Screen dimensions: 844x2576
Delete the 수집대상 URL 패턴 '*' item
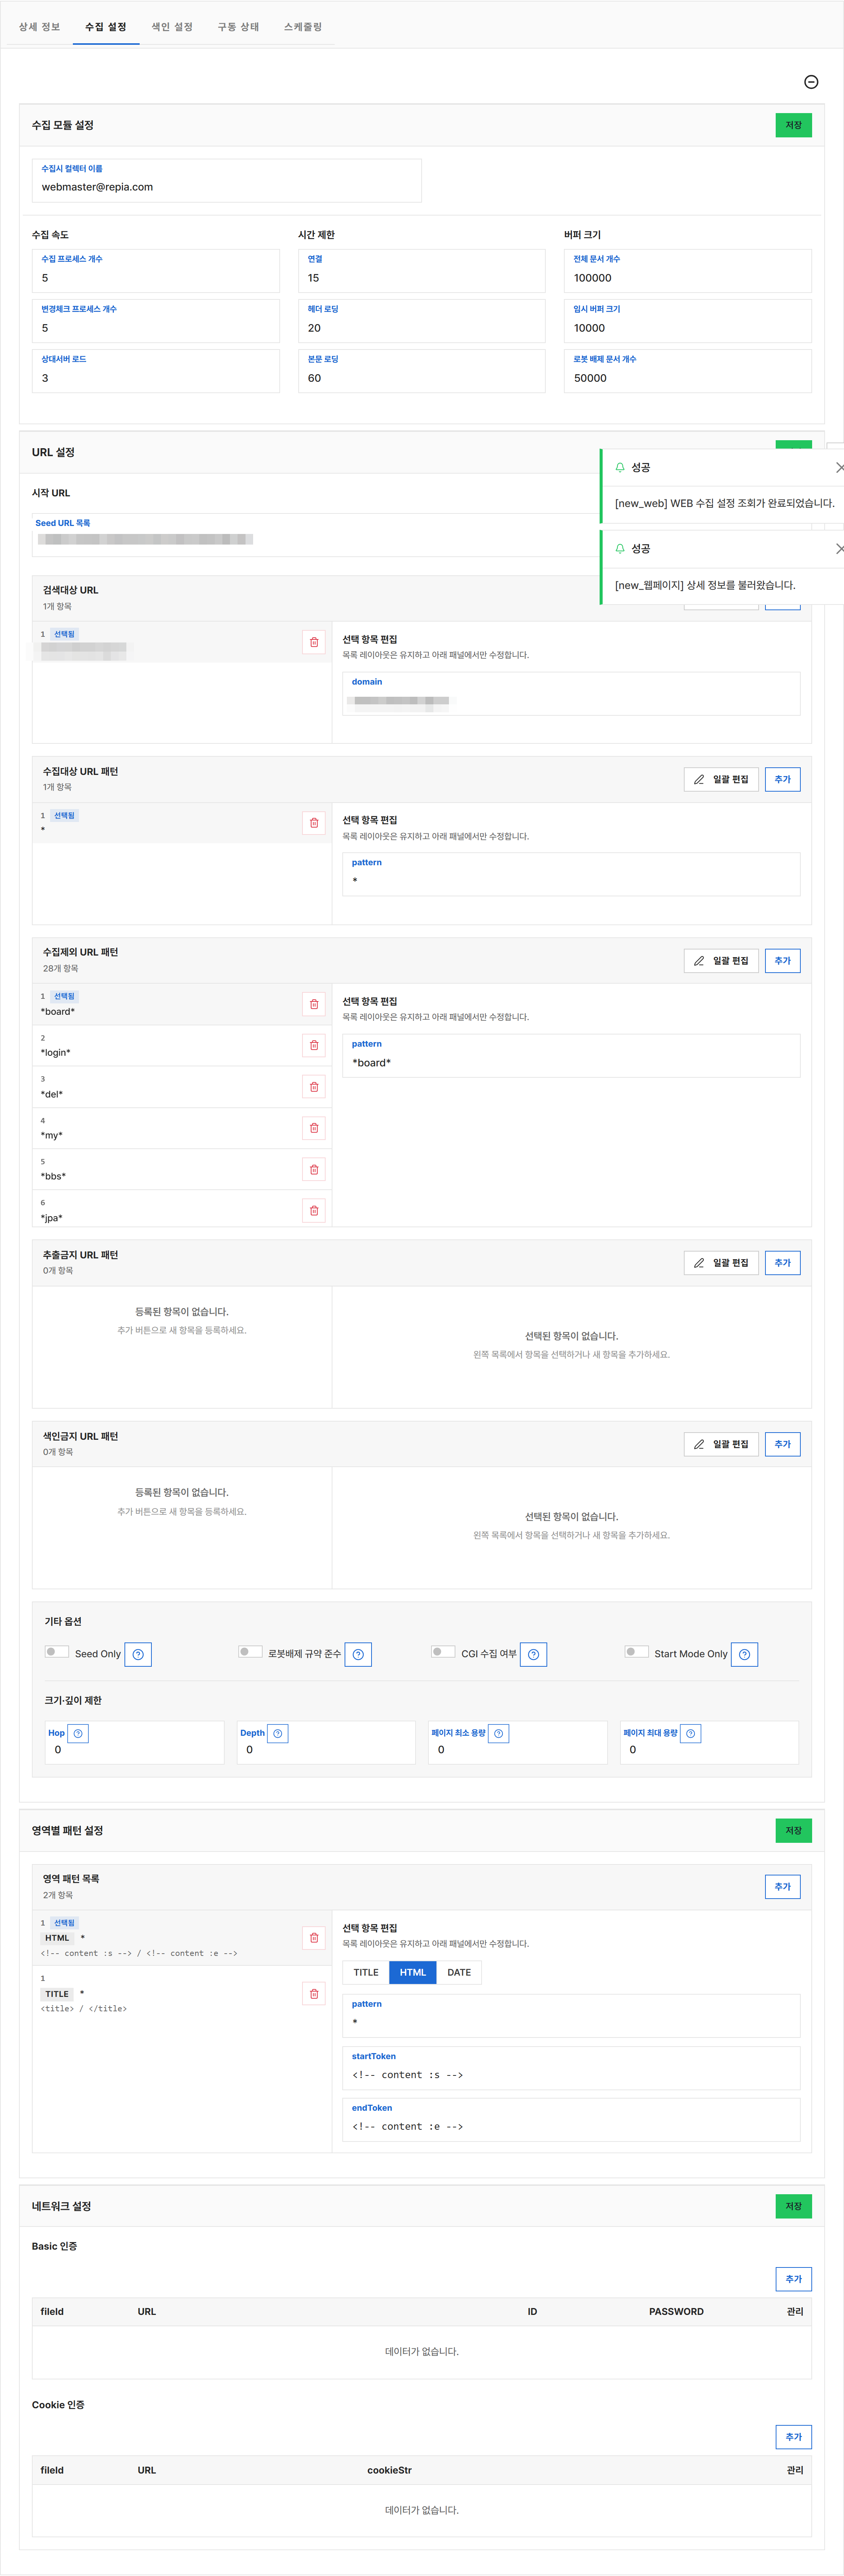point(314,823)
